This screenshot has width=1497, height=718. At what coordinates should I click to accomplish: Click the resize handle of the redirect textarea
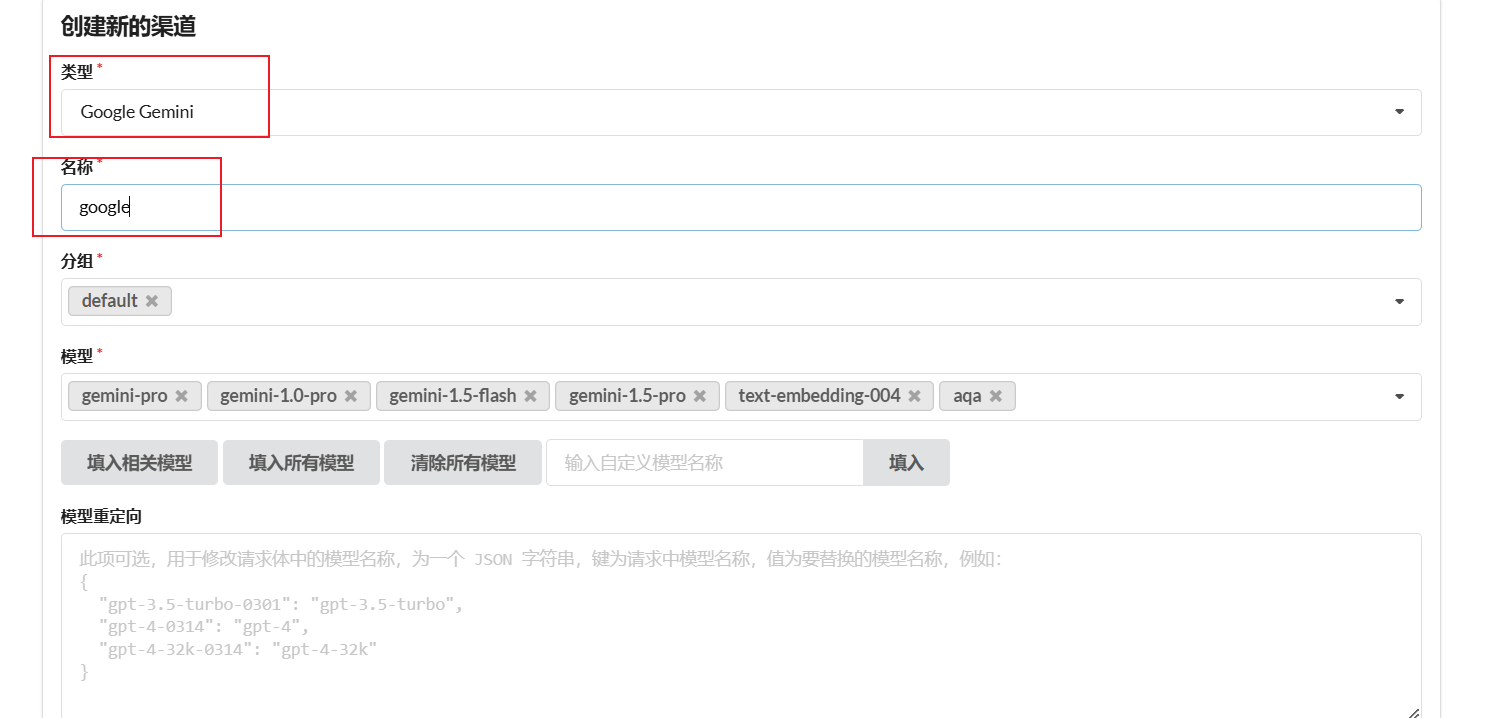(1412, 710)
